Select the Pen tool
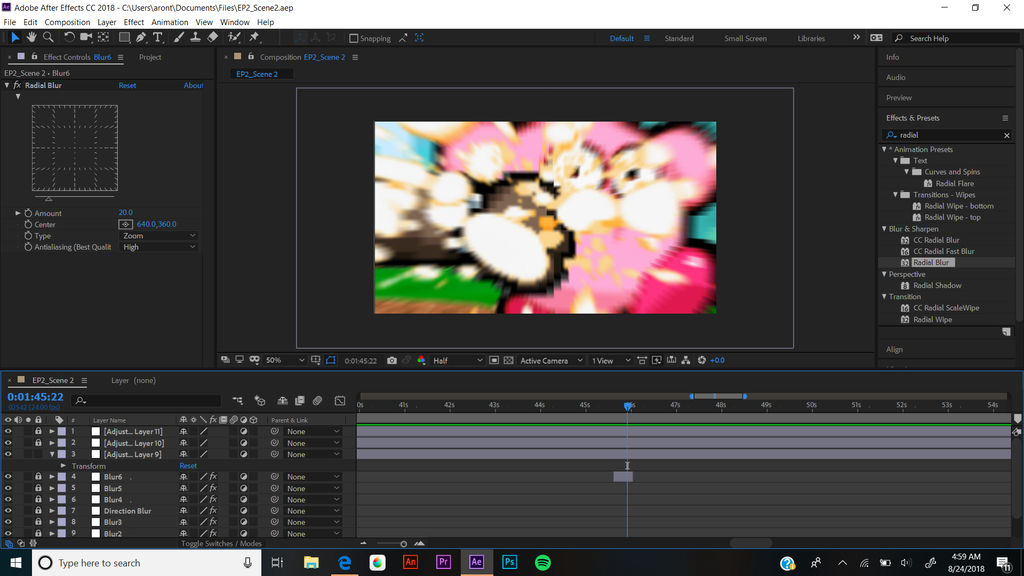Image resolution: width=1024 pixels, height=576 pixels. click(x=140, y=38)
